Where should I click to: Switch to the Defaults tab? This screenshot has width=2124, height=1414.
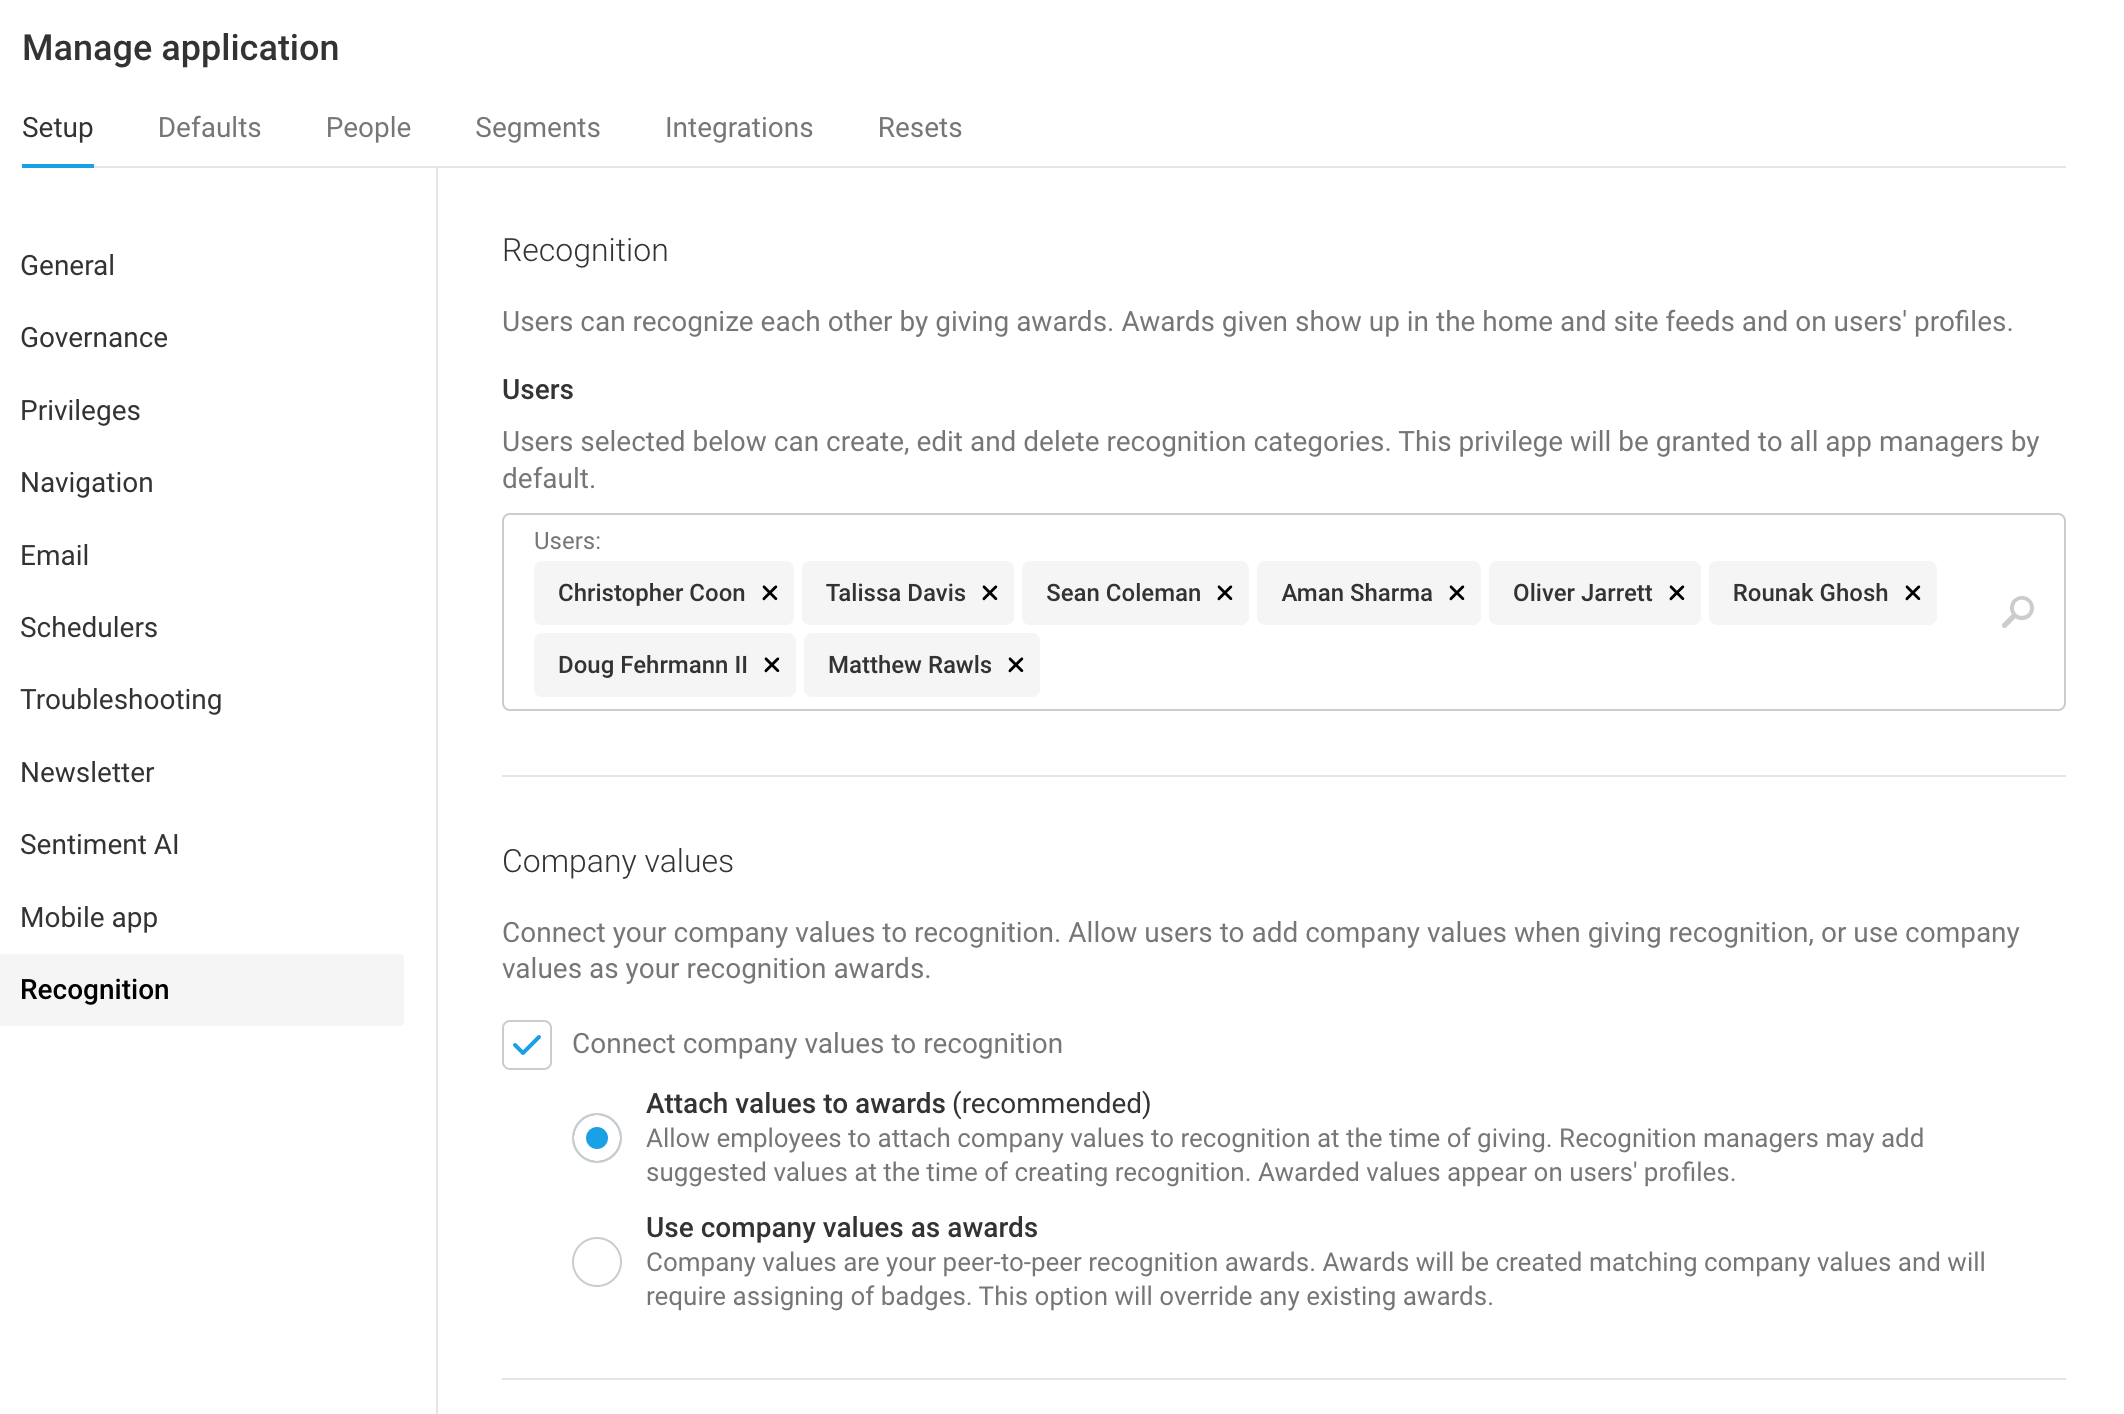209,128
